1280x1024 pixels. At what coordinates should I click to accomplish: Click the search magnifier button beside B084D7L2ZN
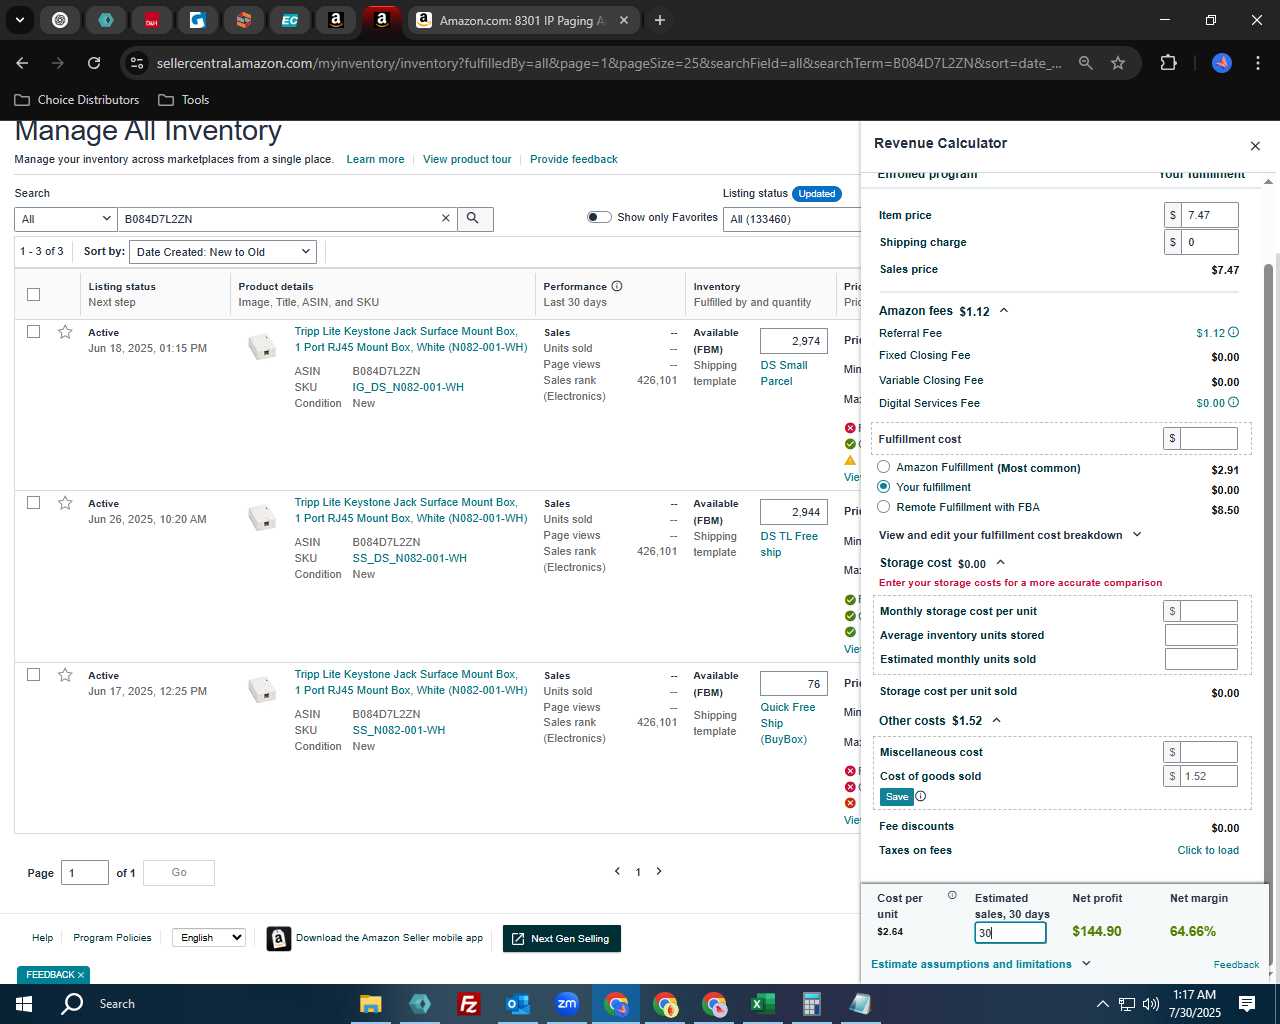click(473, 218)
